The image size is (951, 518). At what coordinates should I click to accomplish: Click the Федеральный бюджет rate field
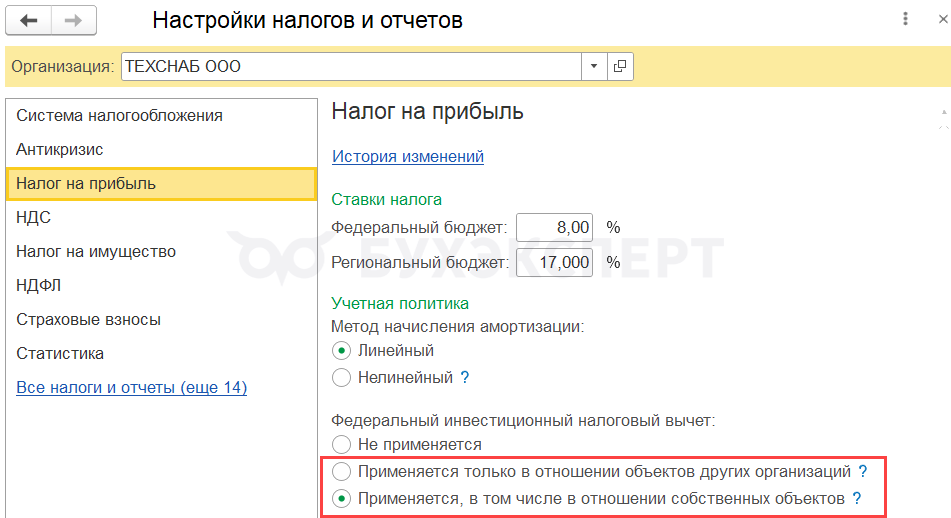(x=555, y=227)
